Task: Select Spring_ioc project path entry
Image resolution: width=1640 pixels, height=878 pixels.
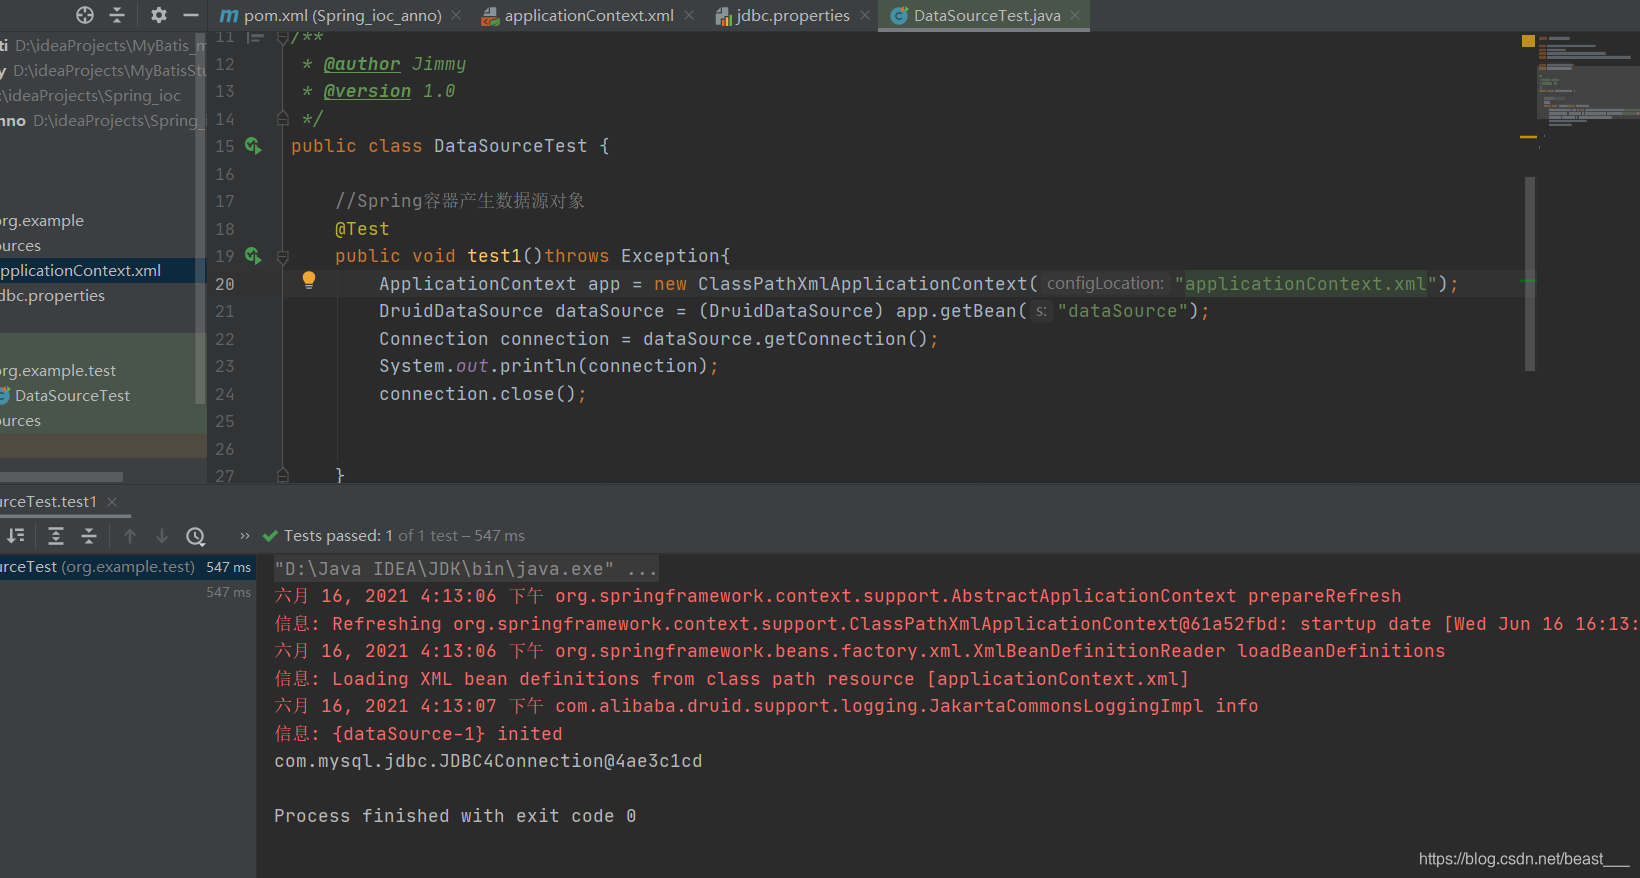Action: [91, 96]
